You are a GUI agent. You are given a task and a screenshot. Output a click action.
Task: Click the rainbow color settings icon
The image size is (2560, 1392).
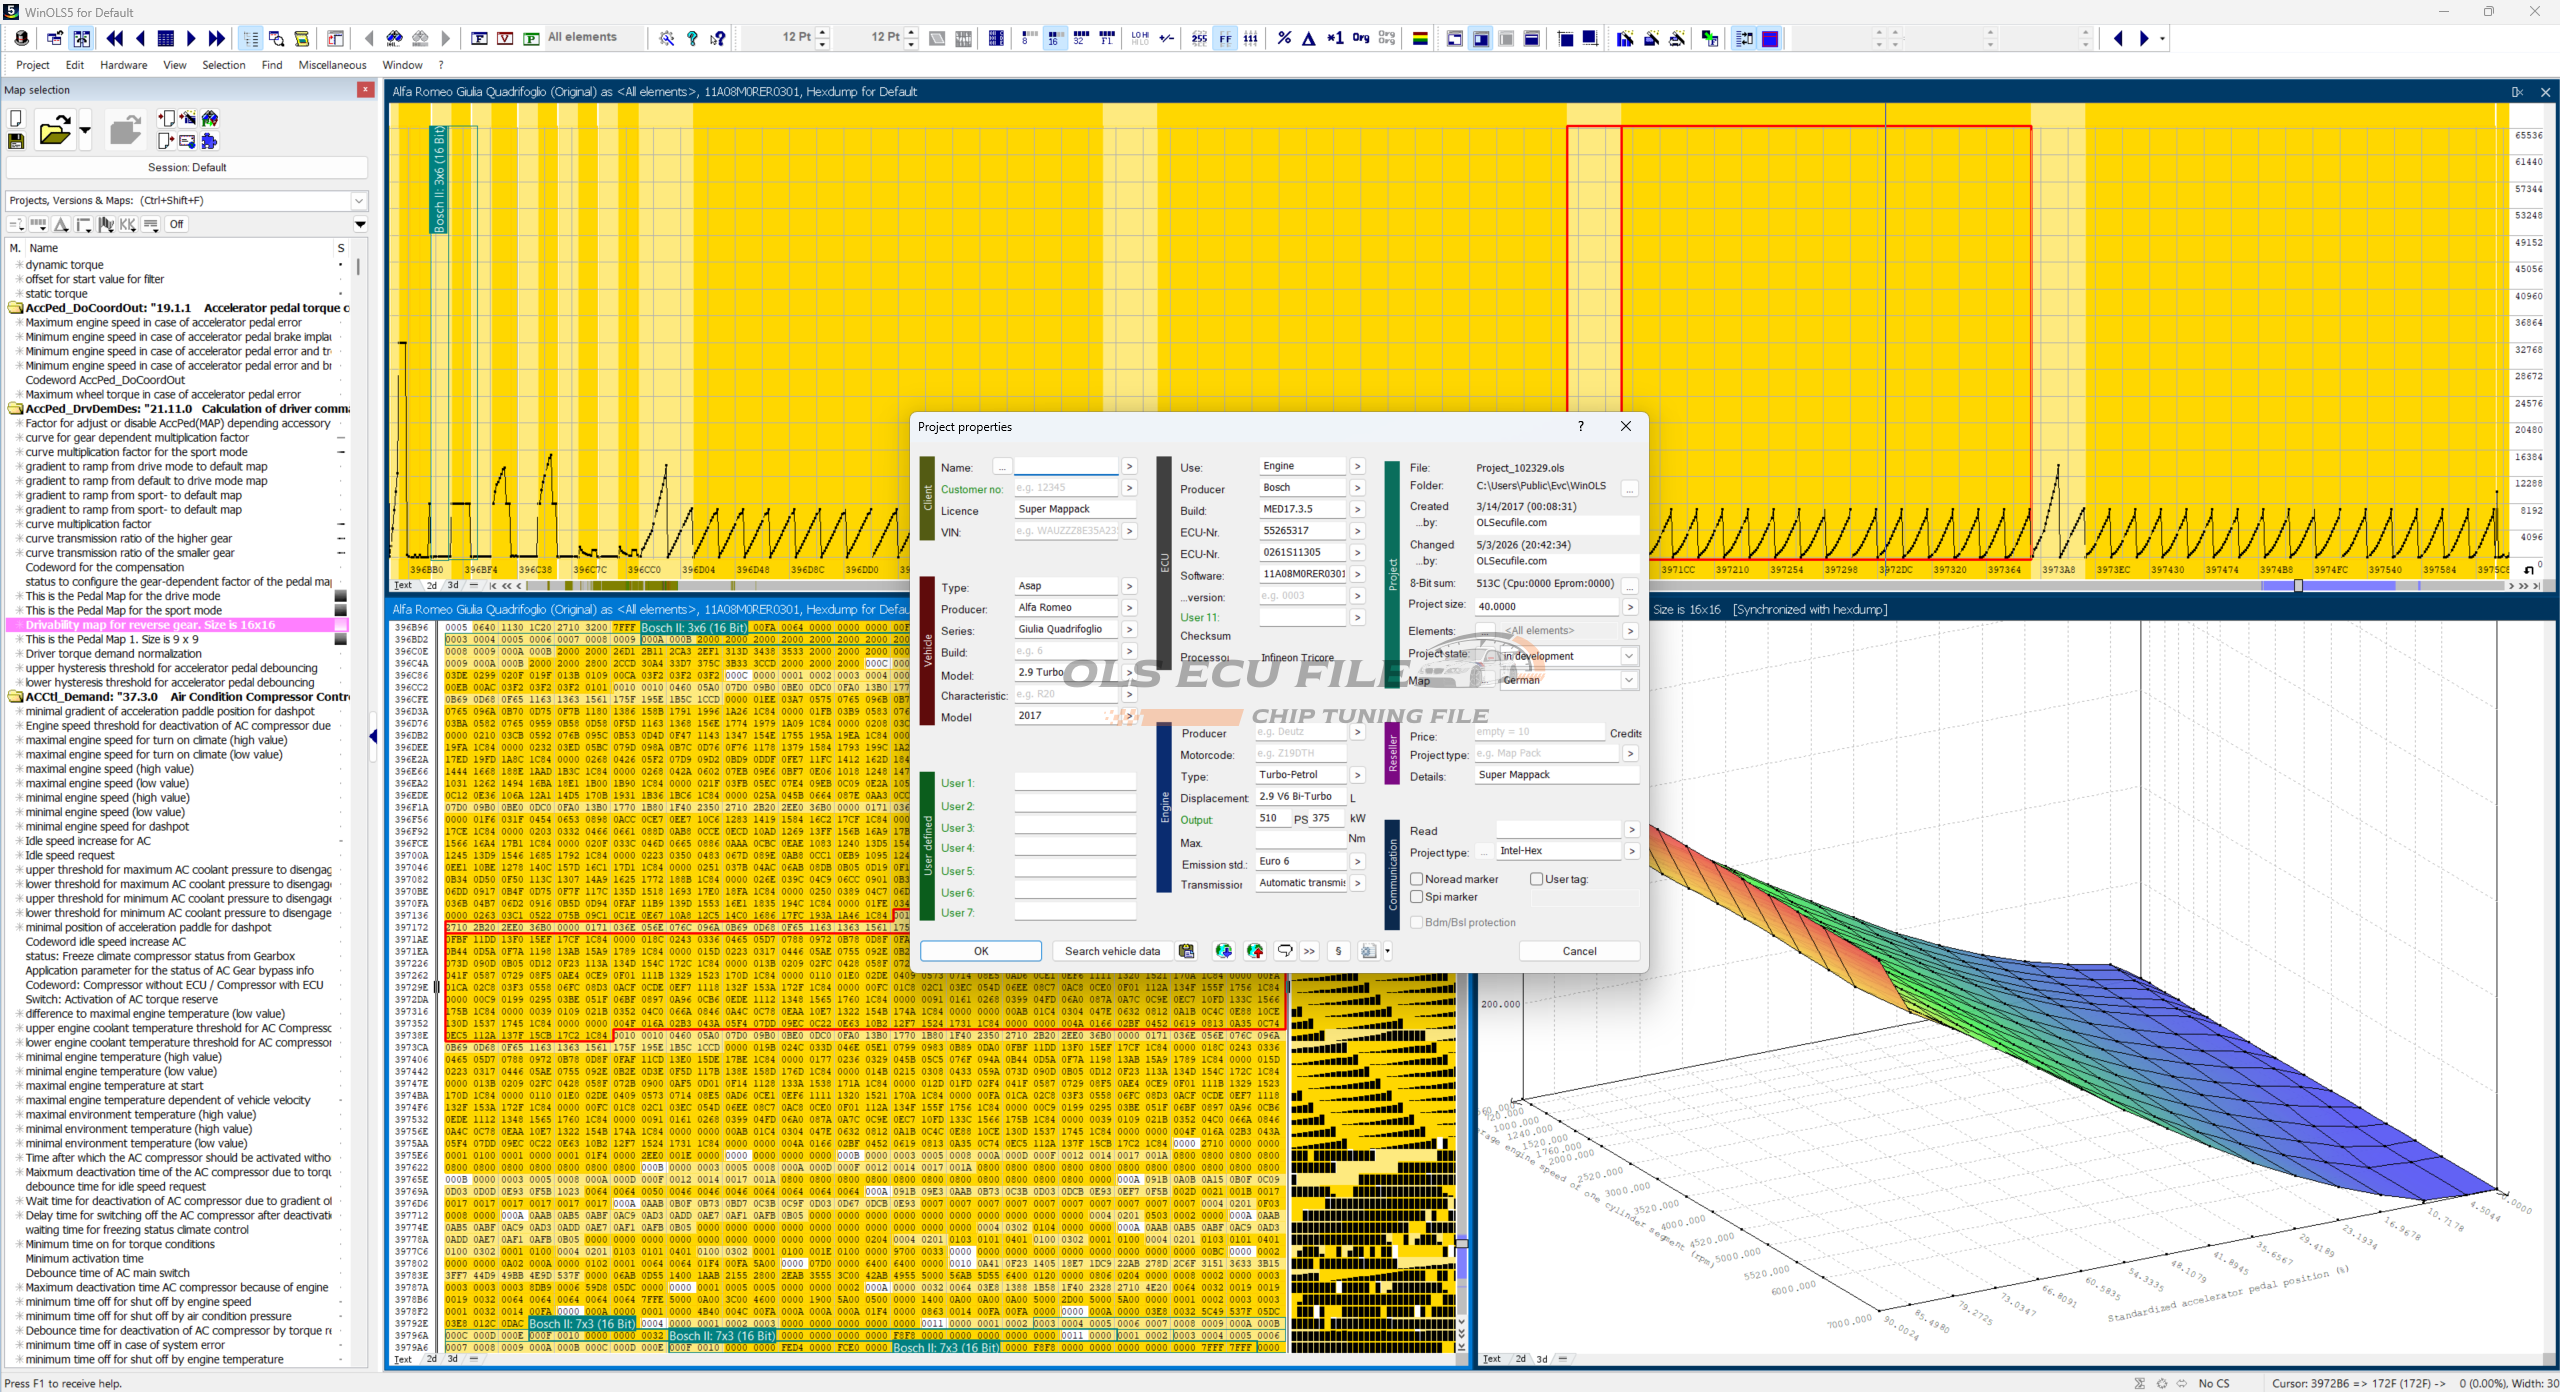pyautogui.click(x=1419, y=38)
